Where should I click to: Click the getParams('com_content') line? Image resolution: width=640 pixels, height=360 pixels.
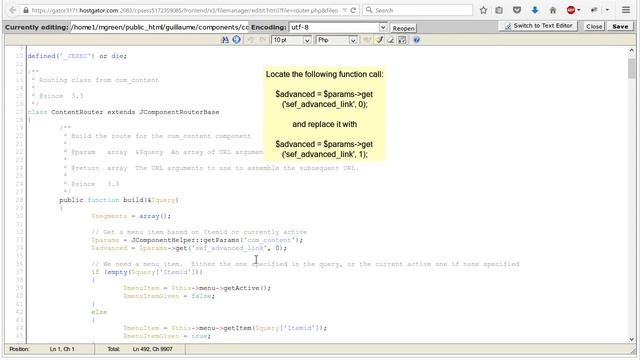click(x=197, y=240)
